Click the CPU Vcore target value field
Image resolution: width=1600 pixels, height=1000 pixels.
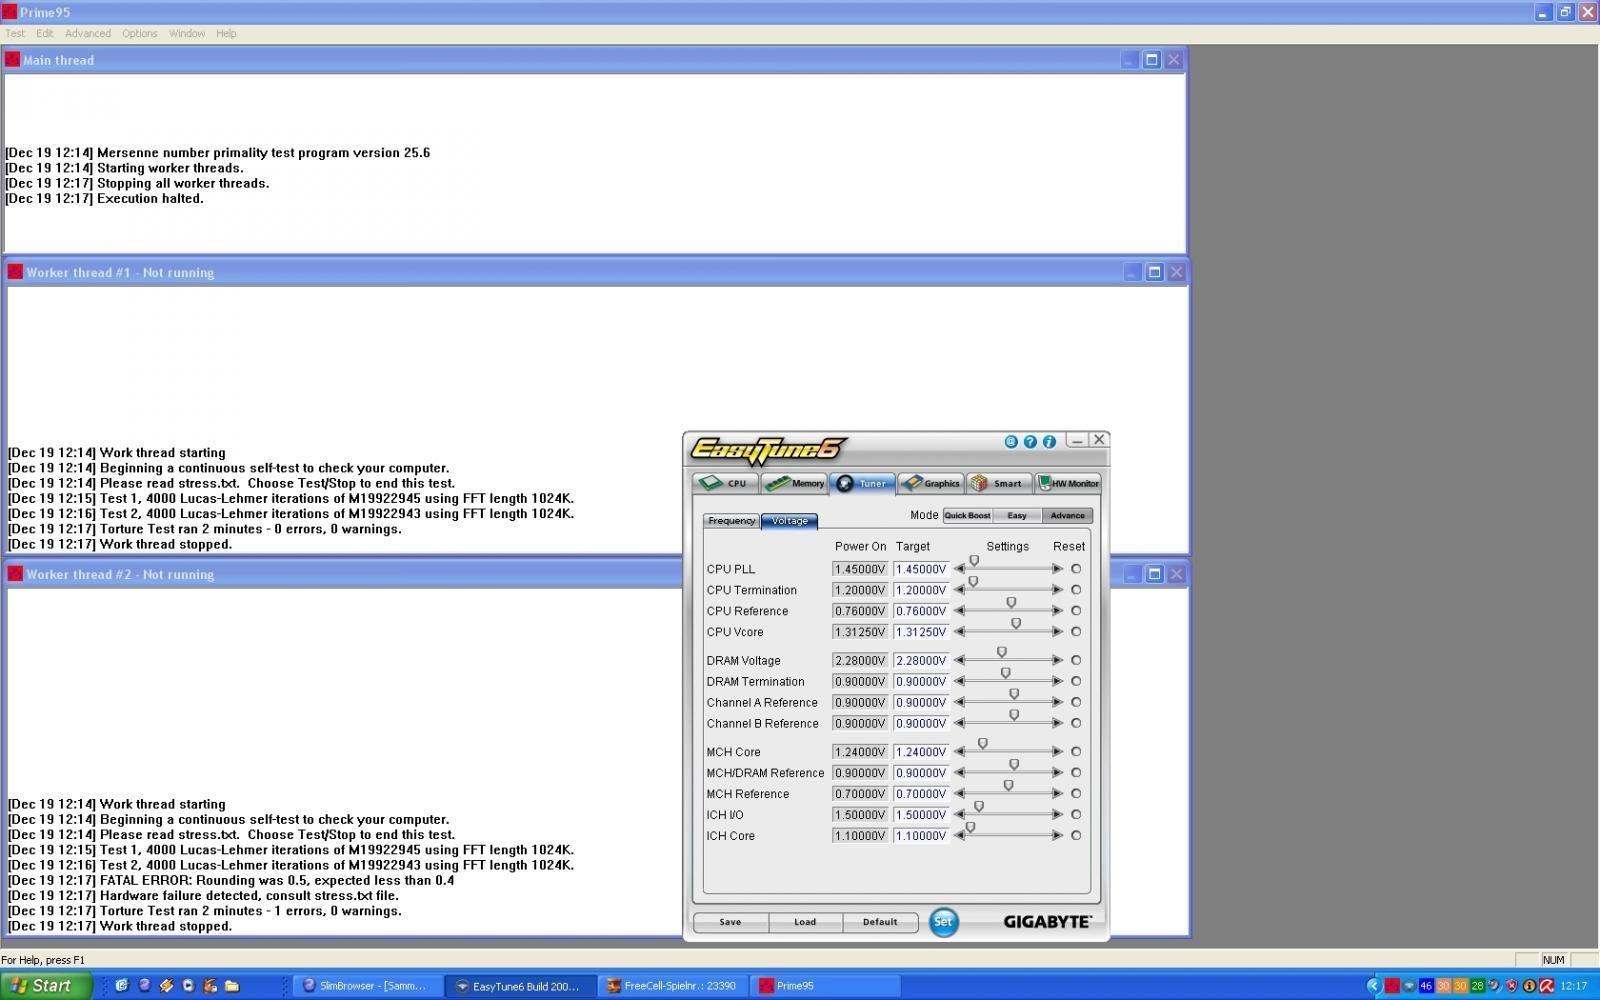(921, 632)
